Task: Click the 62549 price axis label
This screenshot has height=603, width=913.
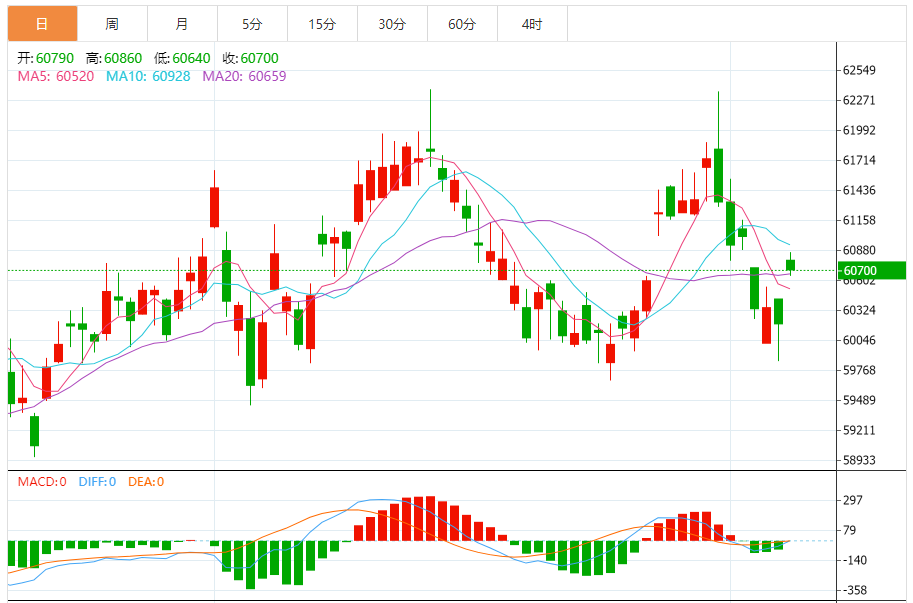Action: [859, 70]
